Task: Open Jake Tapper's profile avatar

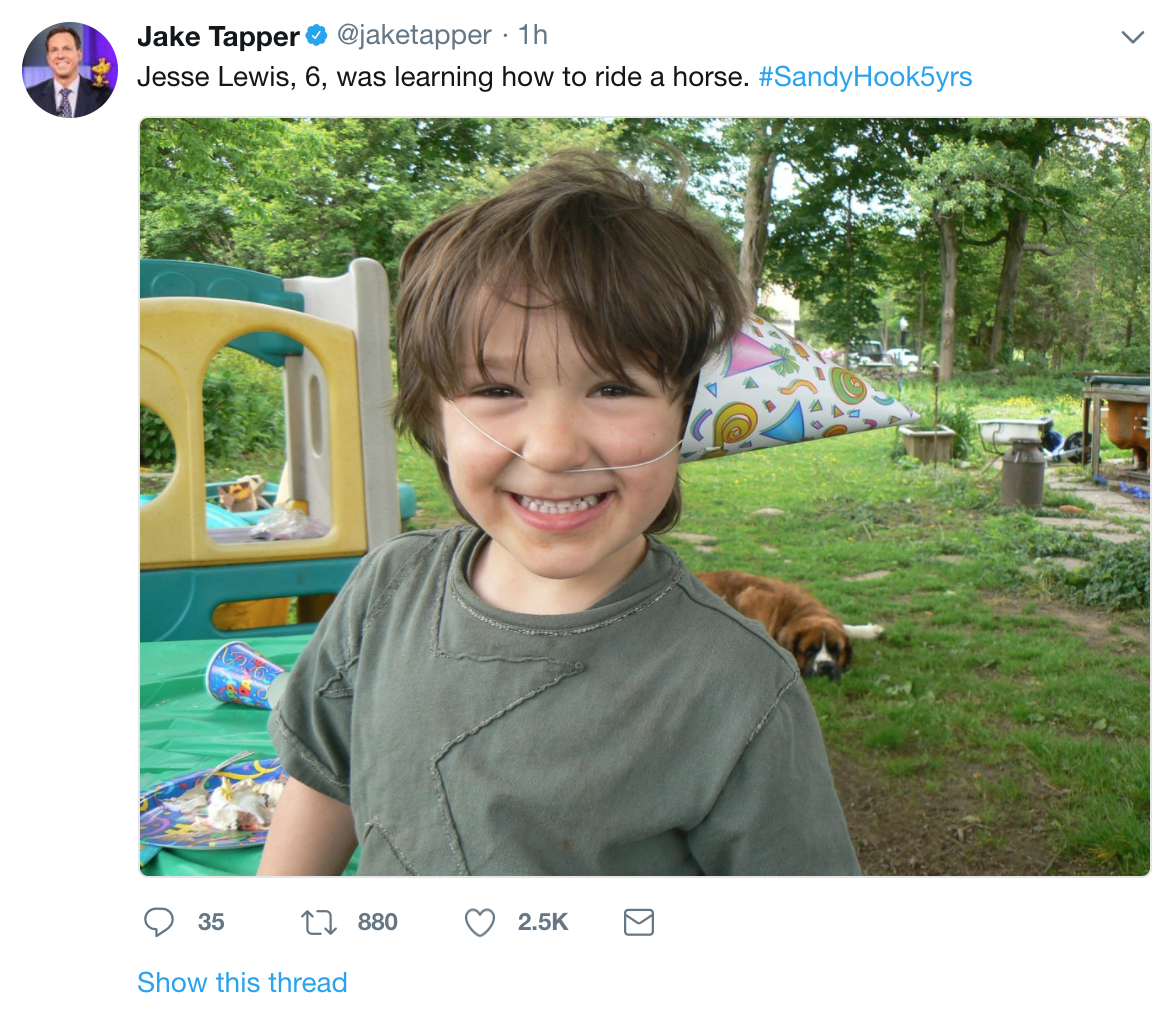Action: pos(70,70)
